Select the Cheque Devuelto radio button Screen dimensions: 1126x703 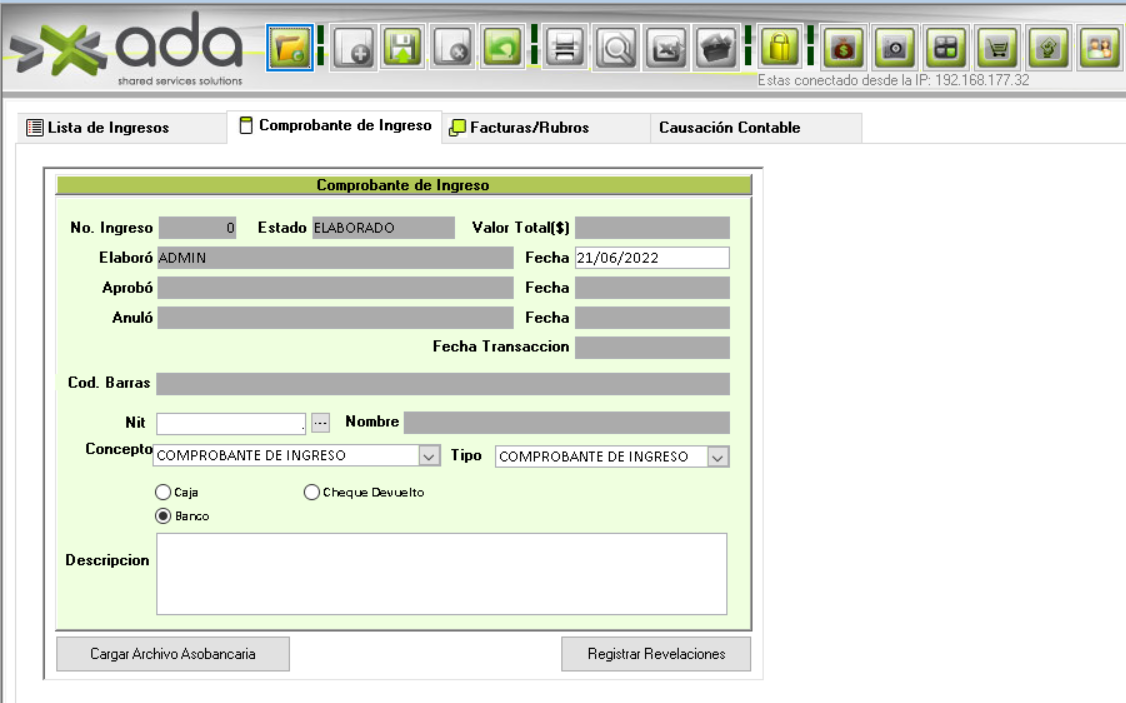tap(311, 492)
